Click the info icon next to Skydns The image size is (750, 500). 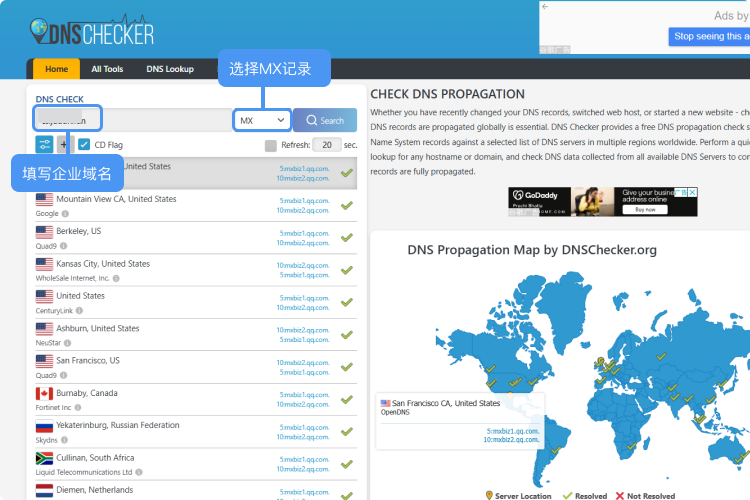(x=64, y=440)
